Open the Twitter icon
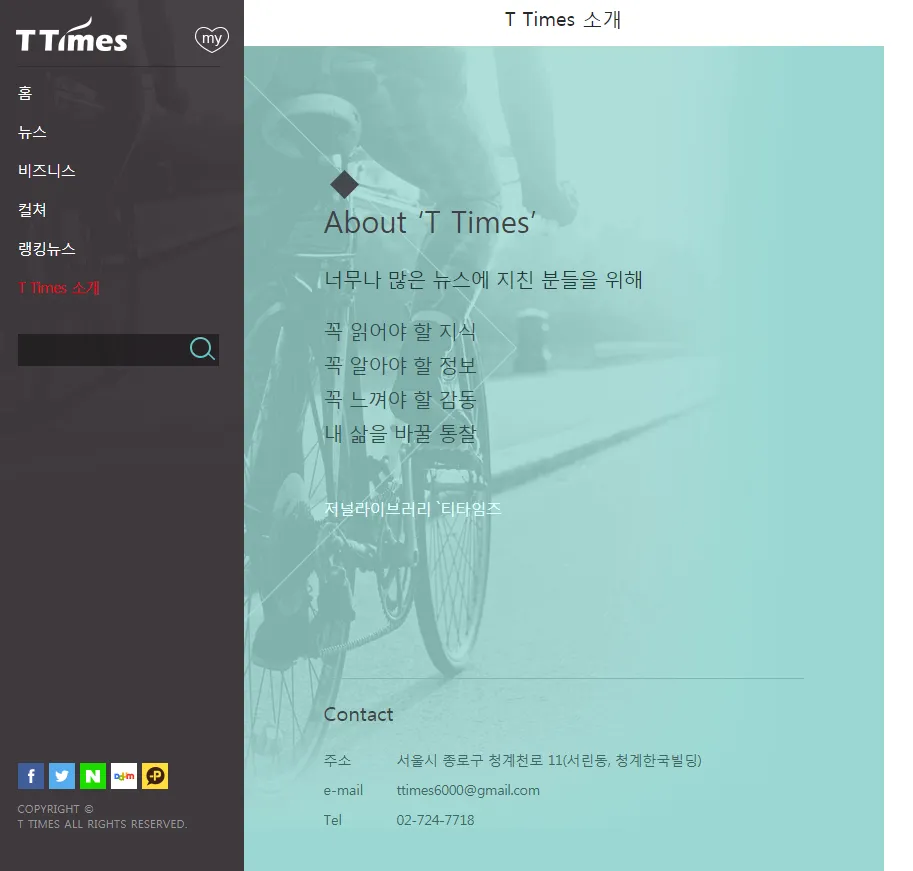Screen dimensions: 913x871 click(x=62, y=776)
